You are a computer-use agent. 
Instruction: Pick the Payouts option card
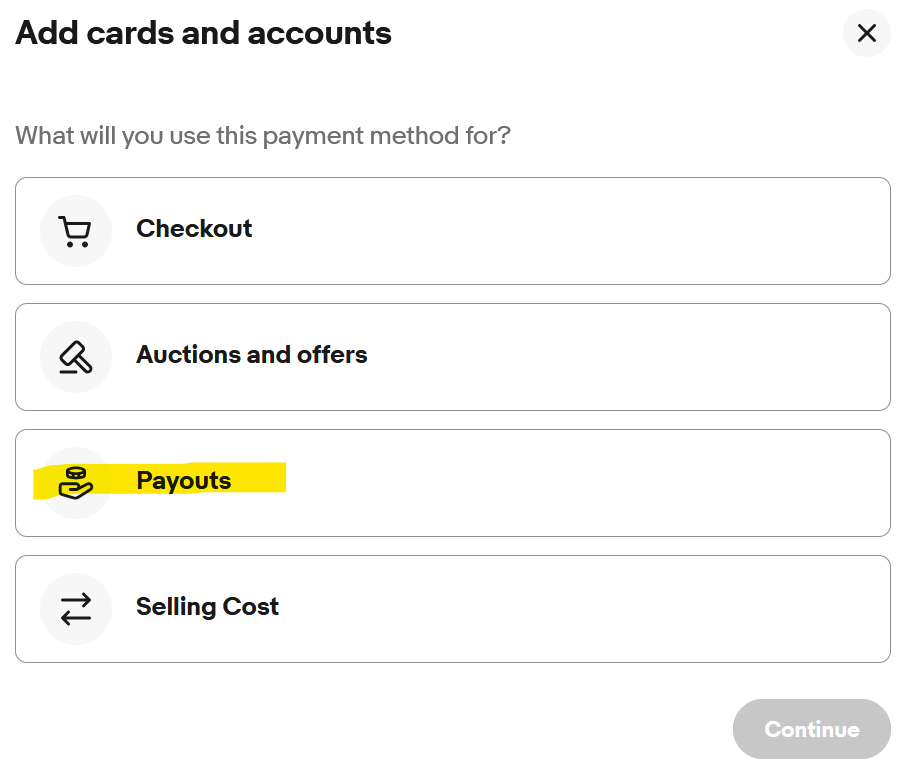click(x=452, y=483)
